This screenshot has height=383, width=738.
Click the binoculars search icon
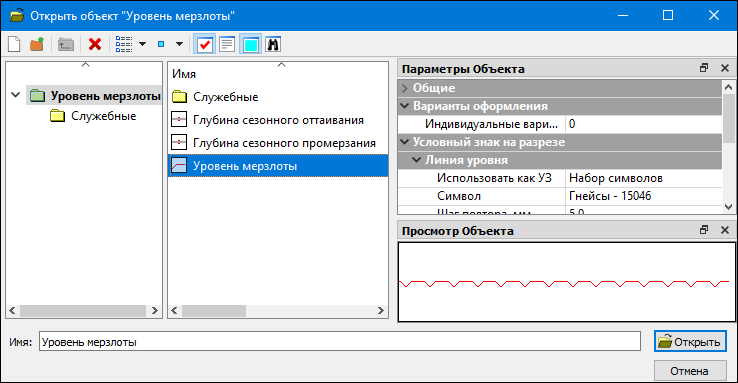click(273, 45)
